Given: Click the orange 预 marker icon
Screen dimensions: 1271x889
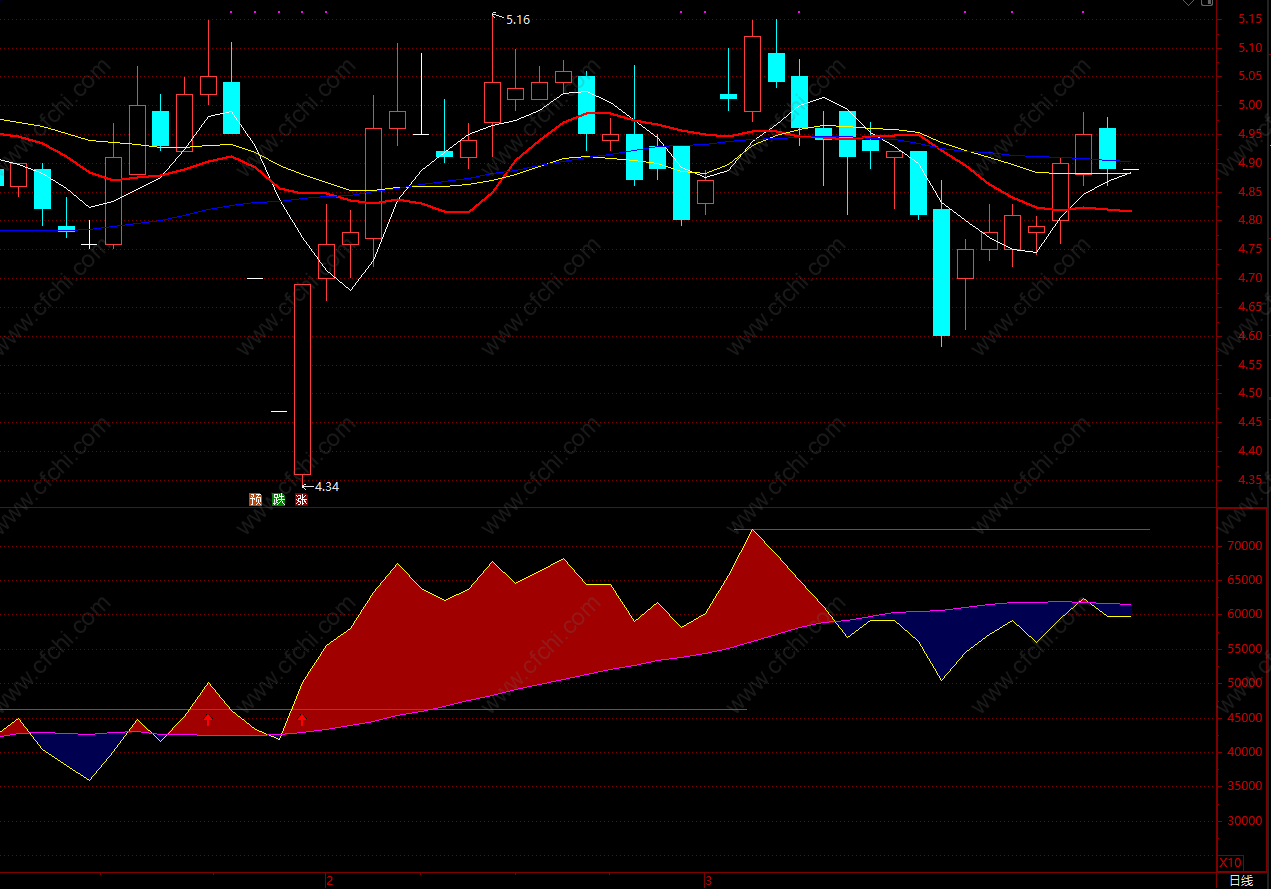Looking at the screenshot, I should pyautogui.click(x=256, y=500).
